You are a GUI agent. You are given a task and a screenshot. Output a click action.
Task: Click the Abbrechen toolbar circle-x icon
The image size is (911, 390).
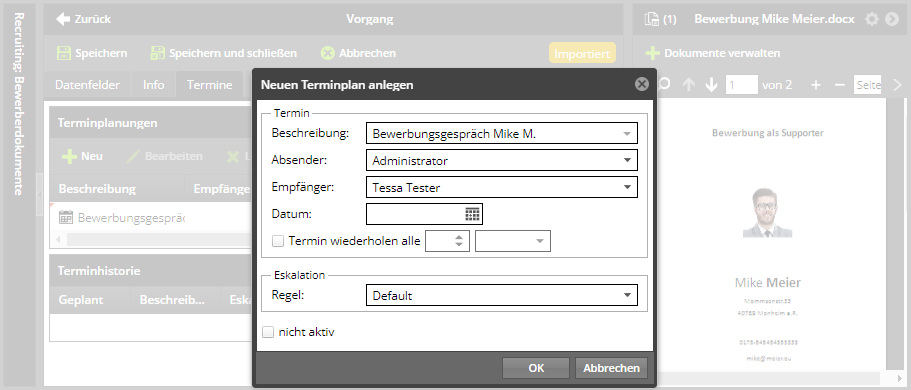click(x=328, y=53)
